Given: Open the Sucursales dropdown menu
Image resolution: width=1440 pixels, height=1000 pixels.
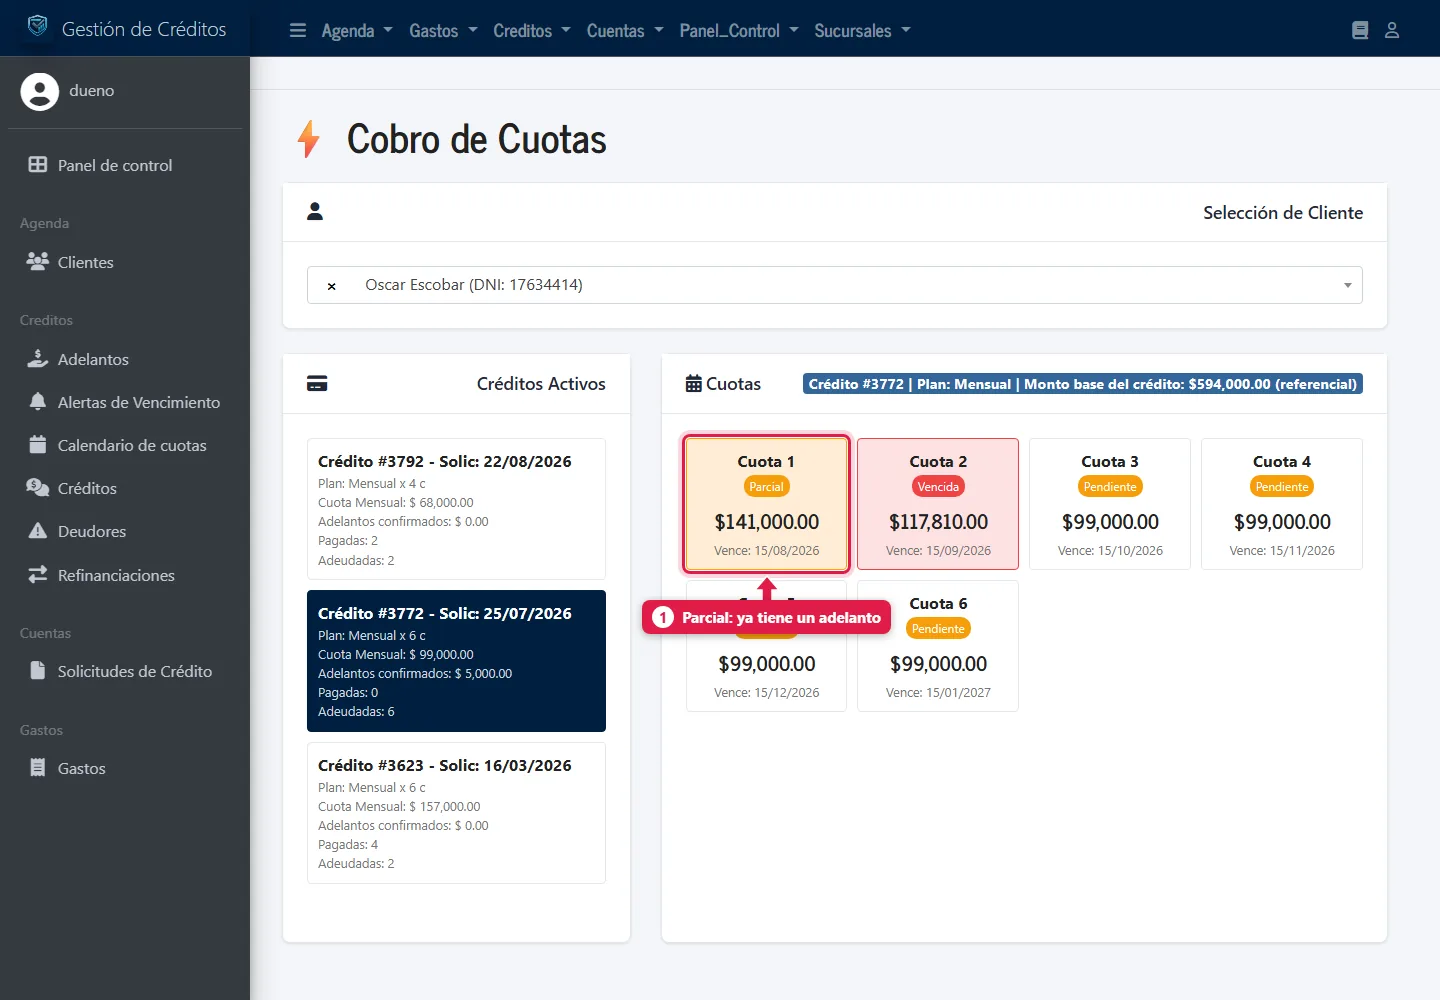Looking at the screenshot, I should (862, 30).
